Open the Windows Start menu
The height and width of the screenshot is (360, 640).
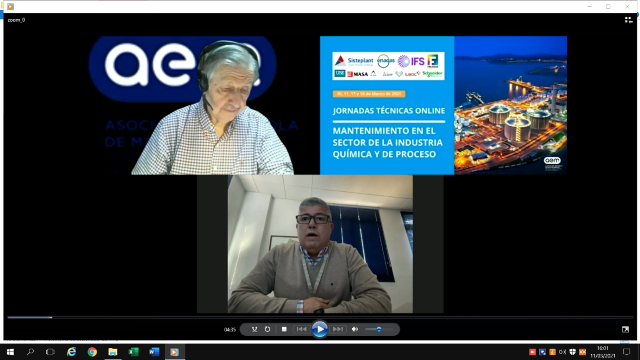10,352
